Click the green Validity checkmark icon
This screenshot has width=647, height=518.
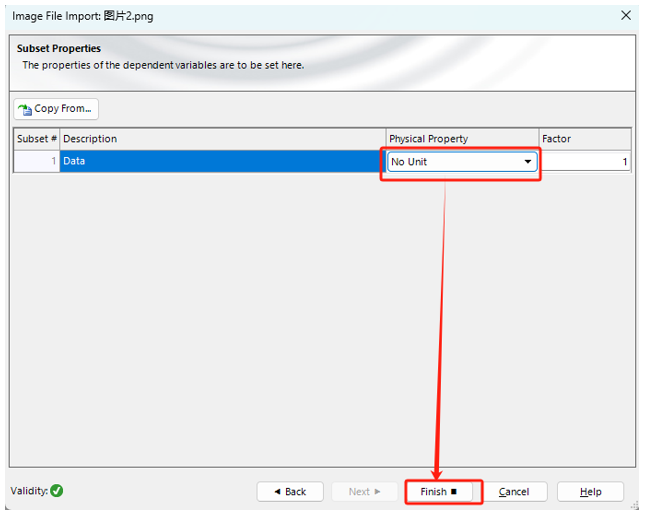coord(57,491)
